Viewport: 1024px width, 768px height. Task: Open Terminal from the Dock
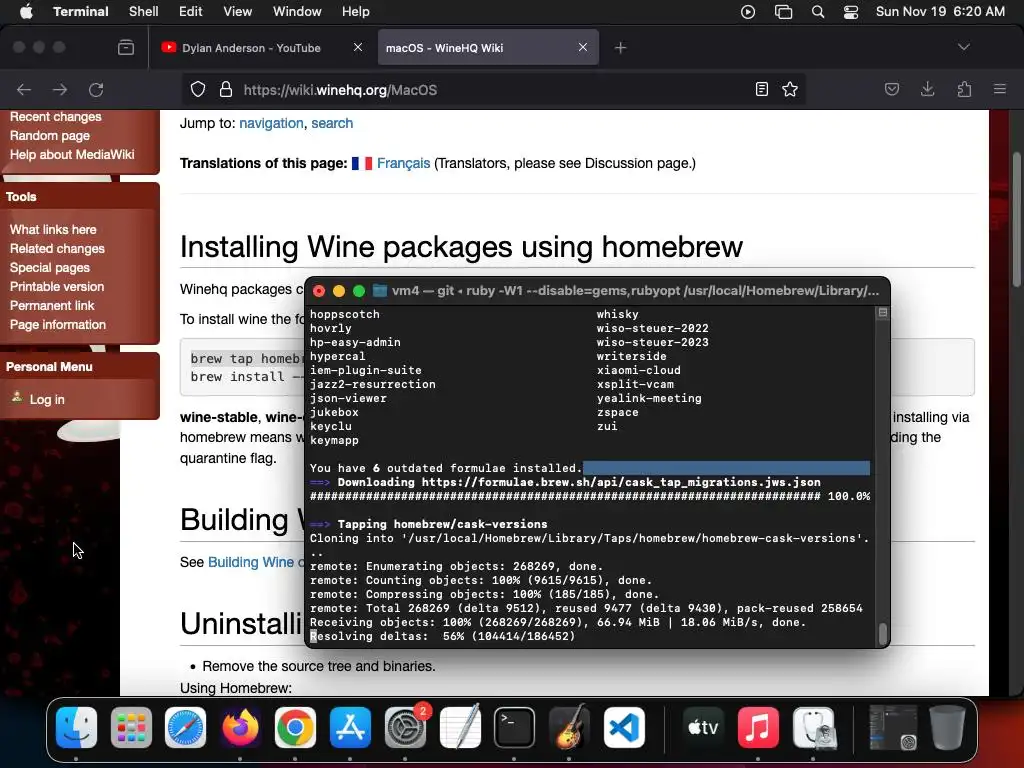tap(515, 727)
